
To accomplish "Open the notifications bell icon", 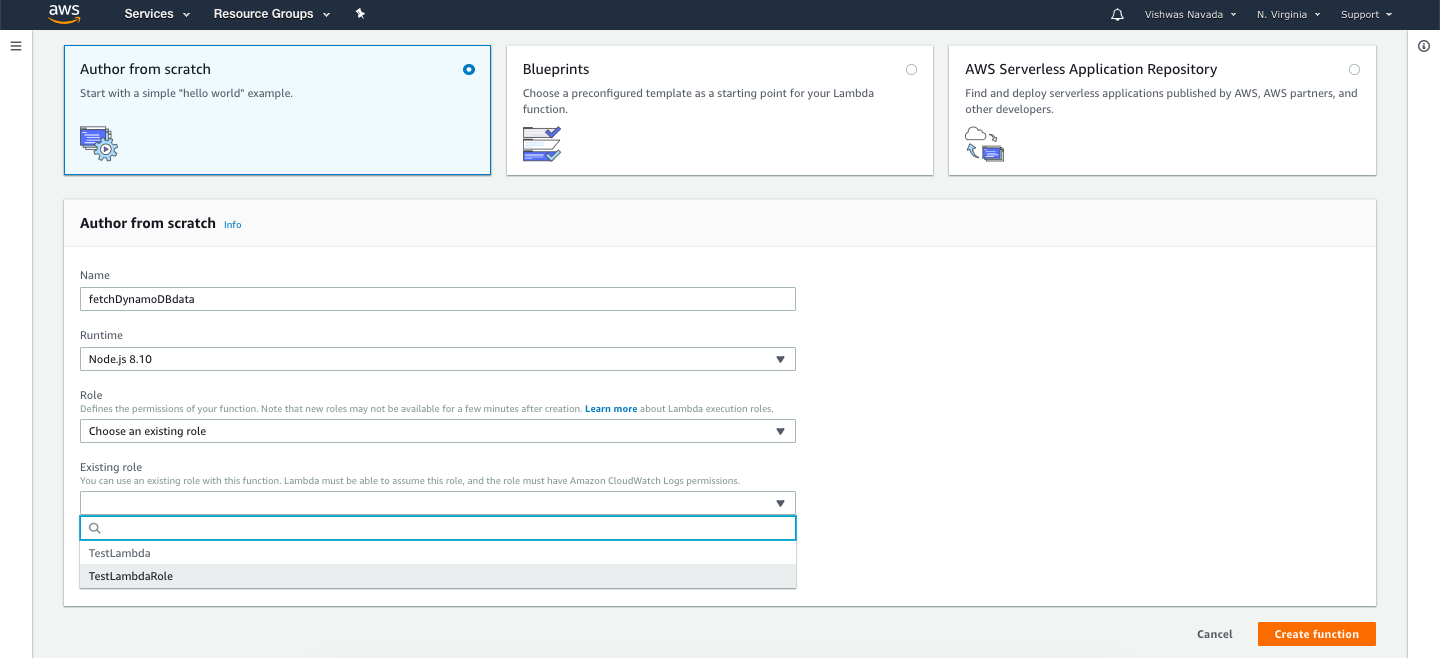I will point(1117,14).
